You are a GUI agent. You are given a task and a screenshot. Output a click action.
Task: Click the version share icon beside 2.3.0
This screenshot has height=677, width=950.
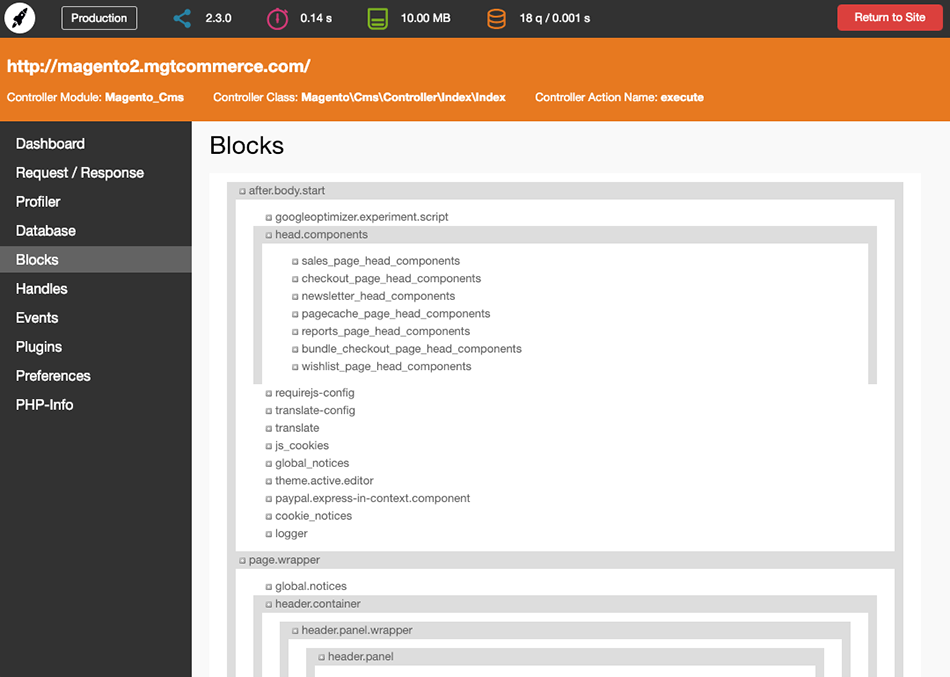(x=182, y=18)
